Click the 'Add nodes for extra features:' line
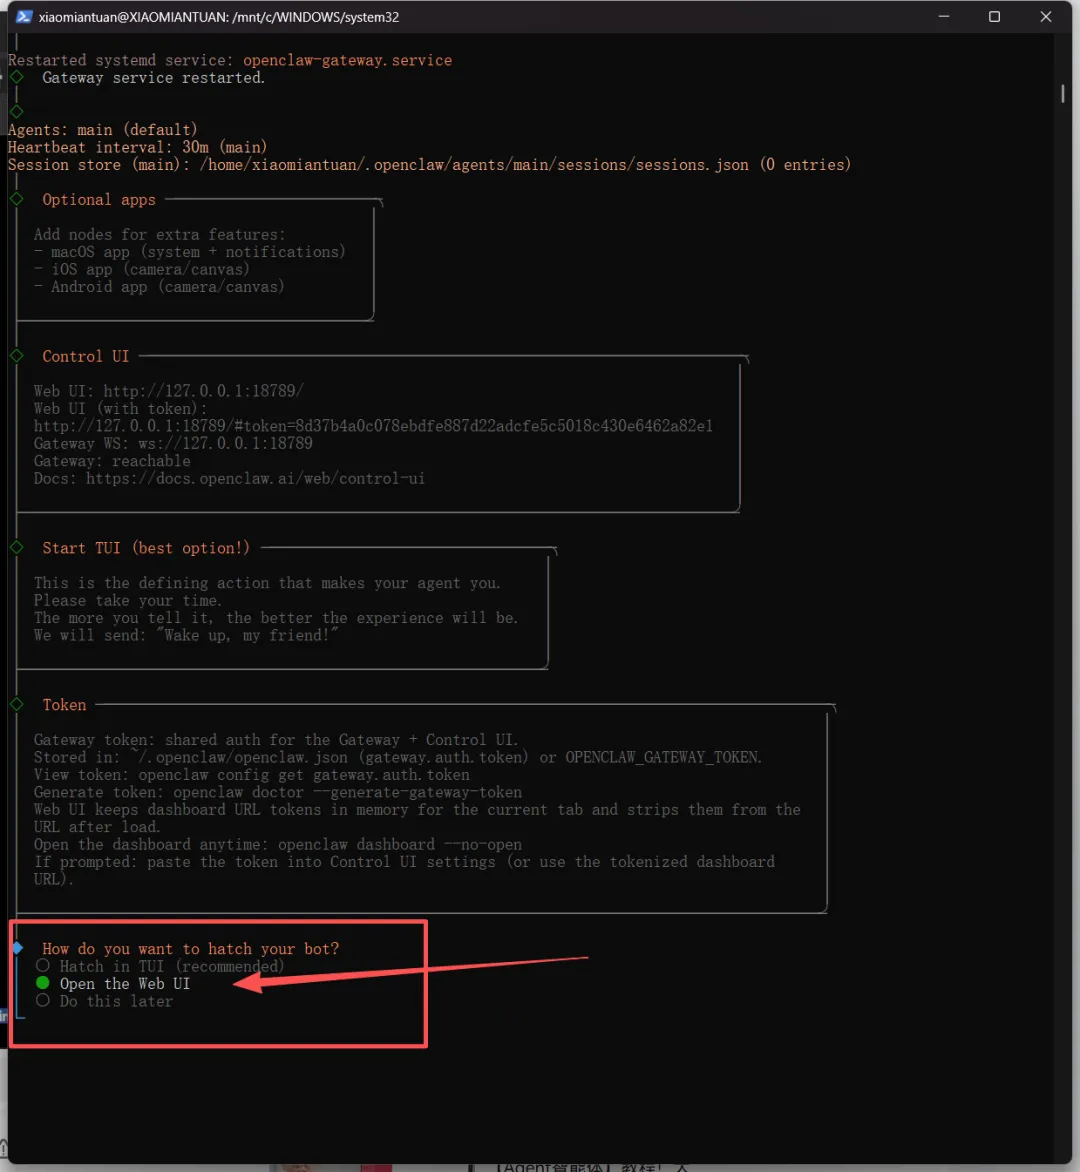 tap(159, 235)
